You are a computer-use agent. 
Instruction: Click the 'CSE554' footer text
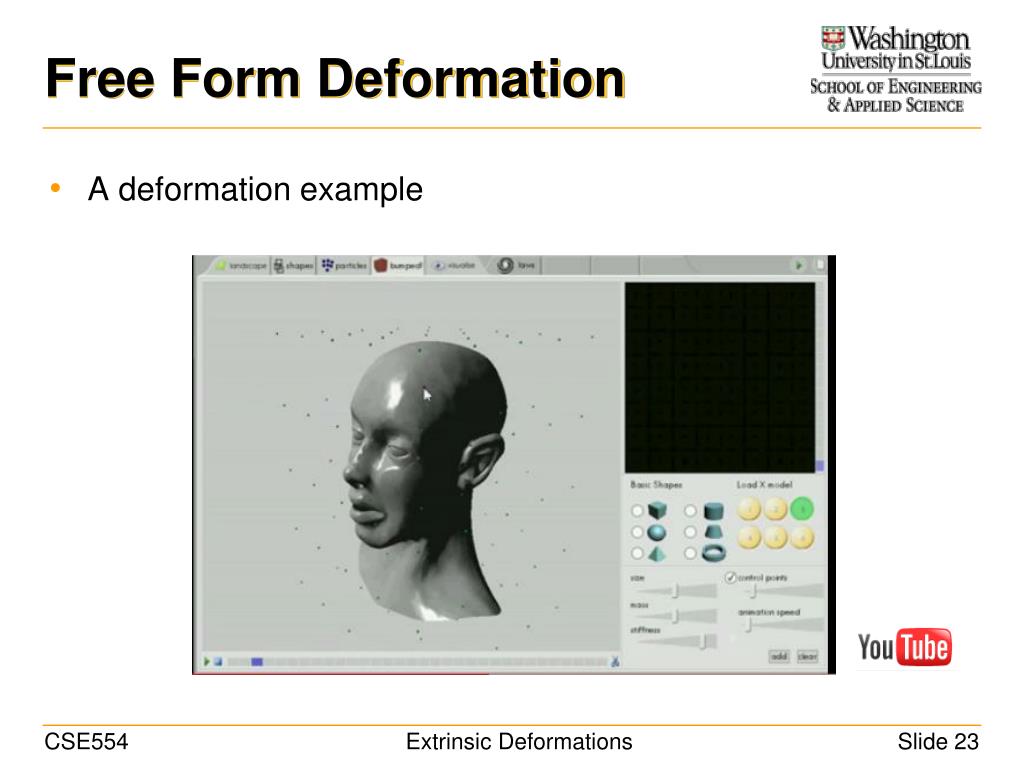[86, 741]
